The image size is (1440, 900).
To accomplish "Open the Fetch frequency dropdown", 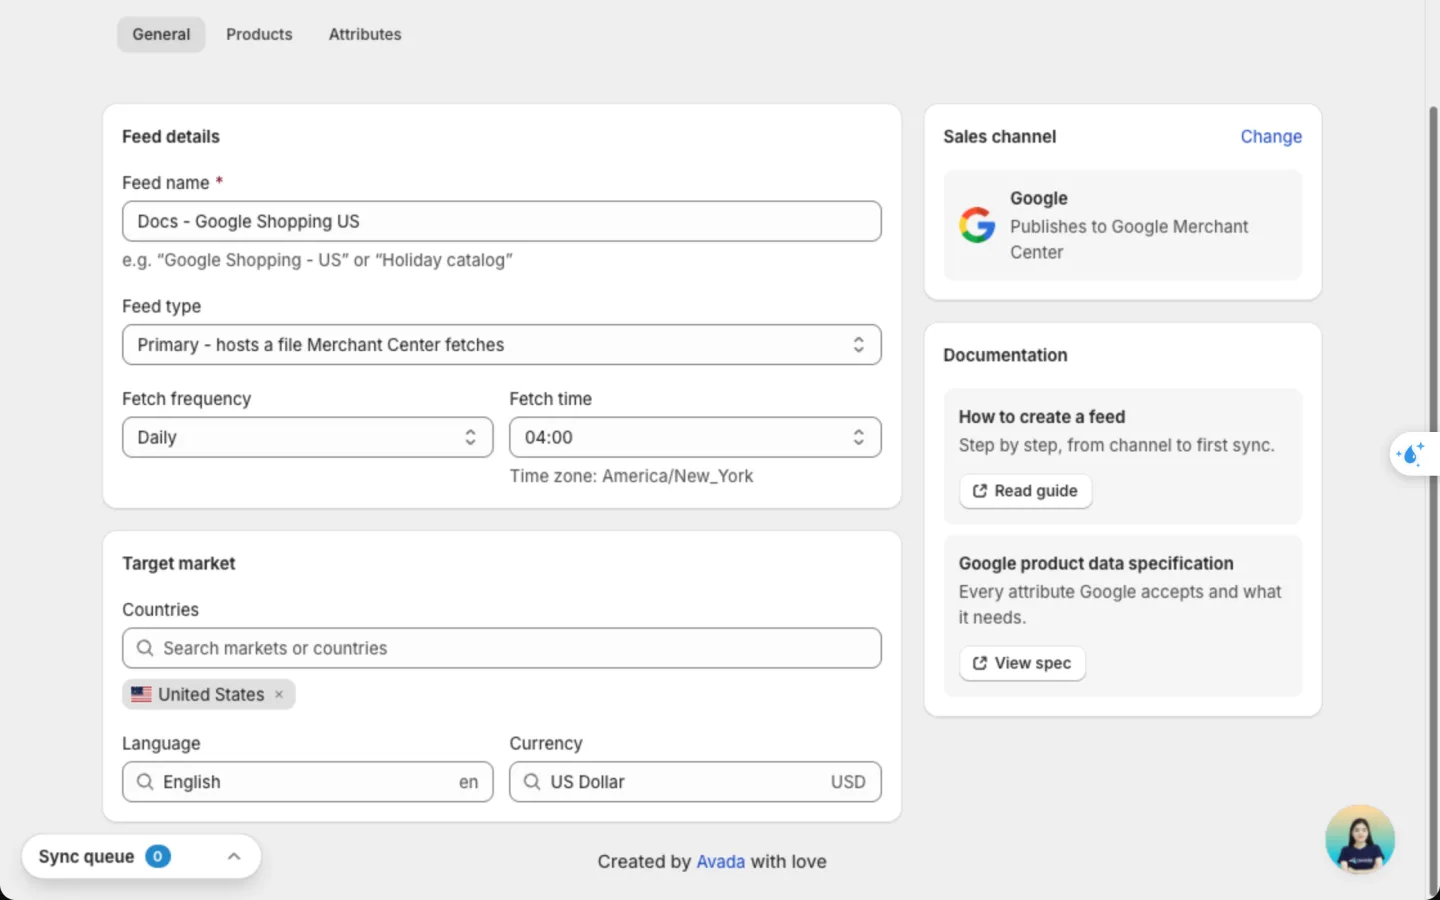I will click(308, 437).
